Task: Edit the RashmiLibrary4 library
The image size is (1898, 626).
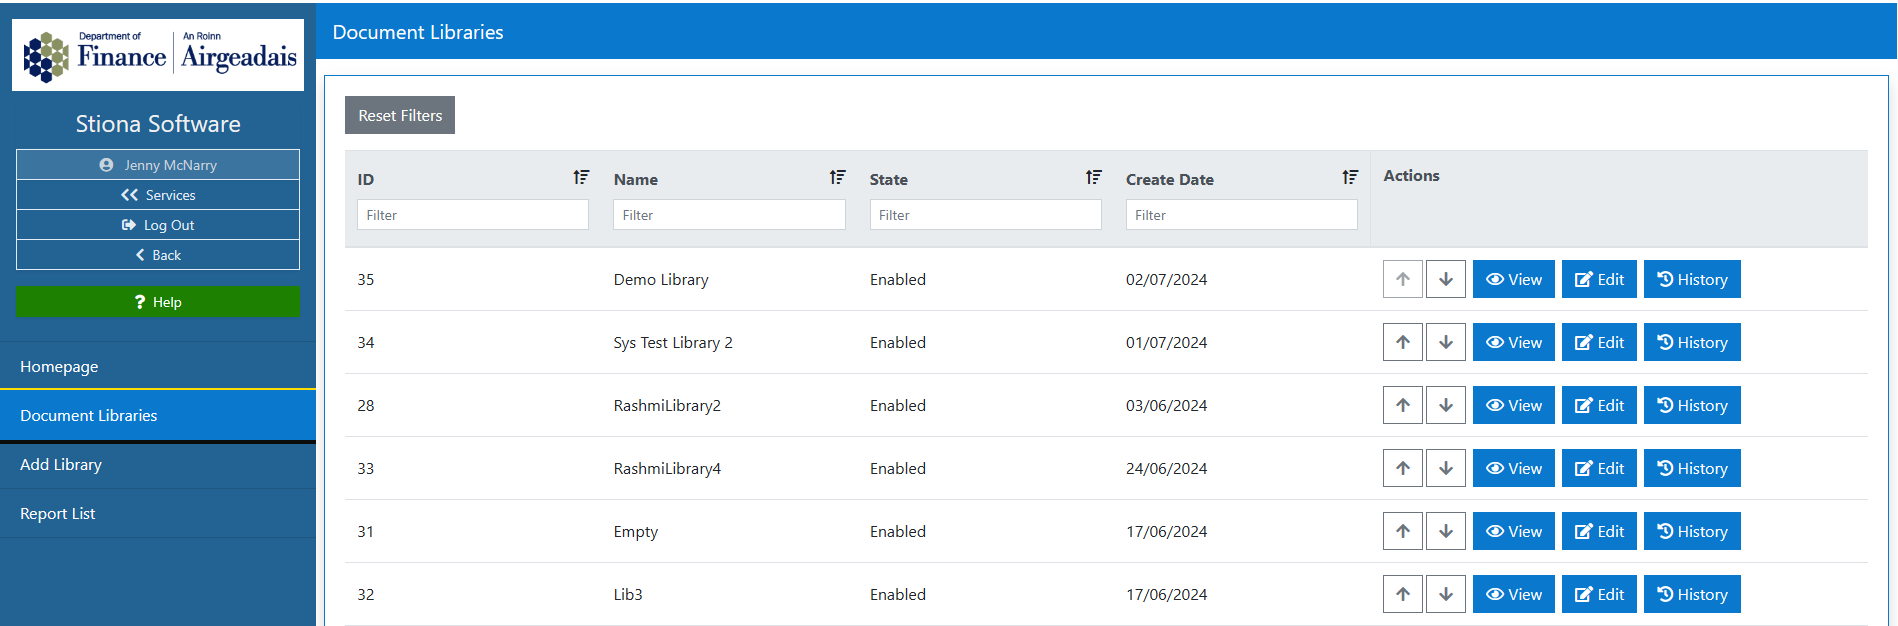Action: pyautogui.click(x=1599, y=468)
